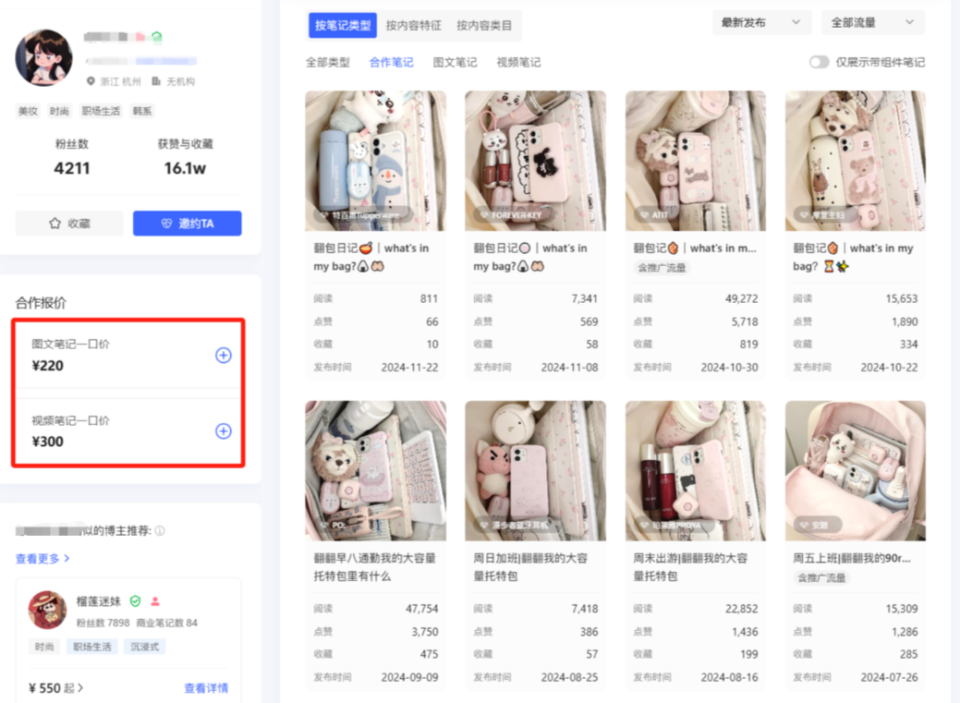This screenshot has height=703, width=960.
Task: Filter by 图文笔记 type
Action: 454,62
